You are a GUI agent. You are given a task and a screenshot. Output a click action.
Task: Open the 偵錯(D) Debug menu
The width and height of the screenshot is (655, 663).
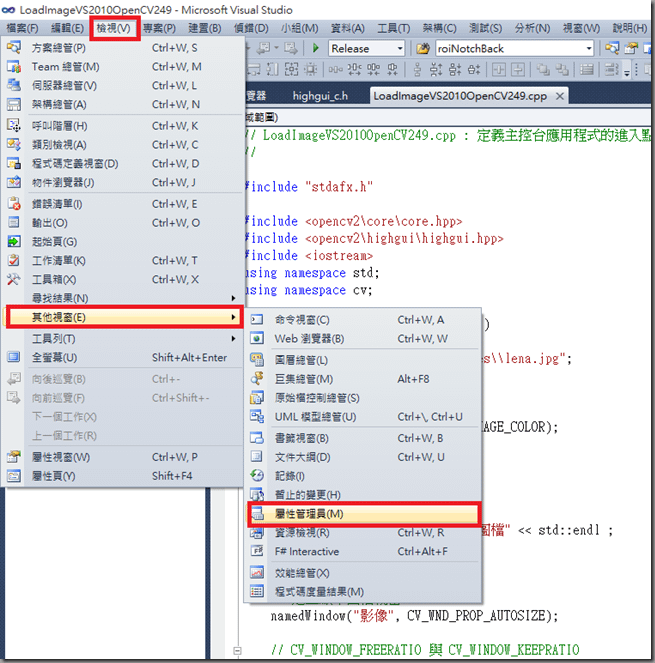coord(251,28)
